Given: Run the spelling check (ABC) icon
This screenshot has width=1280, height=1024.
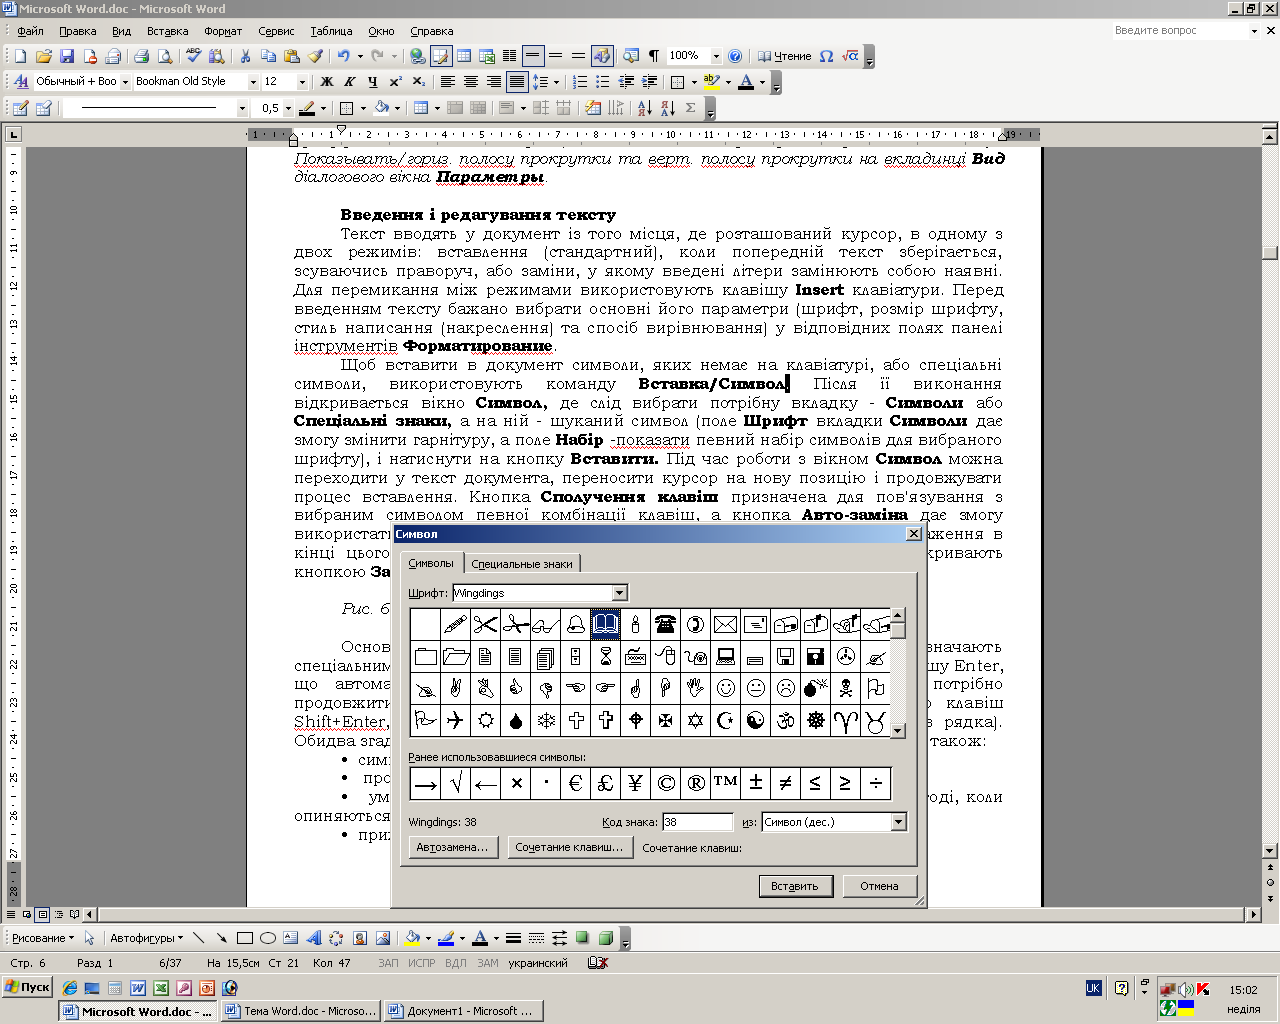Looking at the screenshot, I should pos(194,56).
